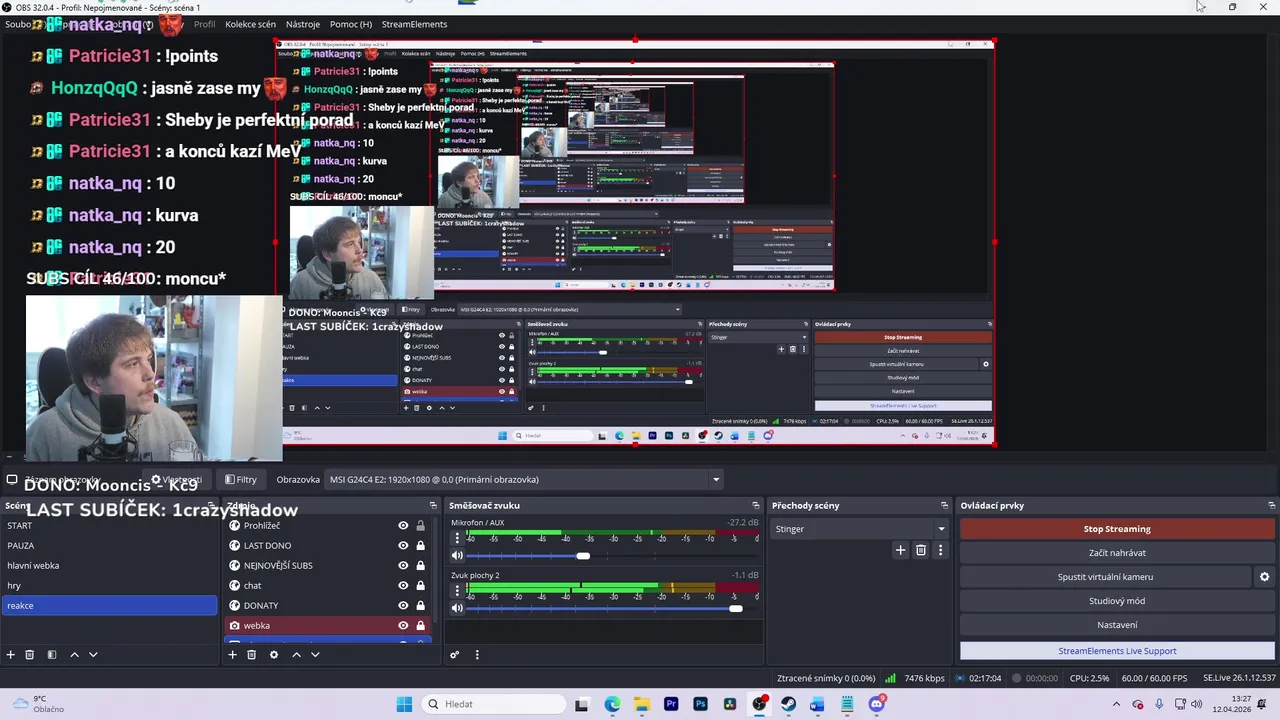Move selected source down
The image size is (1280, 720).
[x=315, y=655]
